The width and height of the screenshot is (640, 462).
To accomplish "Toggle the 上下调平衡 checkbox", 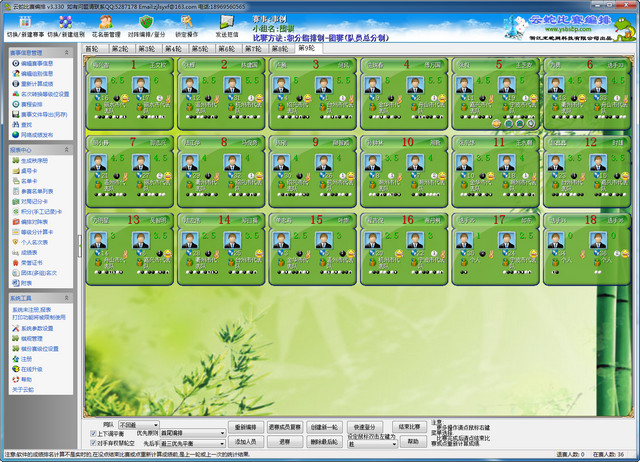I will pyautogui.click(x=93, y=433).
